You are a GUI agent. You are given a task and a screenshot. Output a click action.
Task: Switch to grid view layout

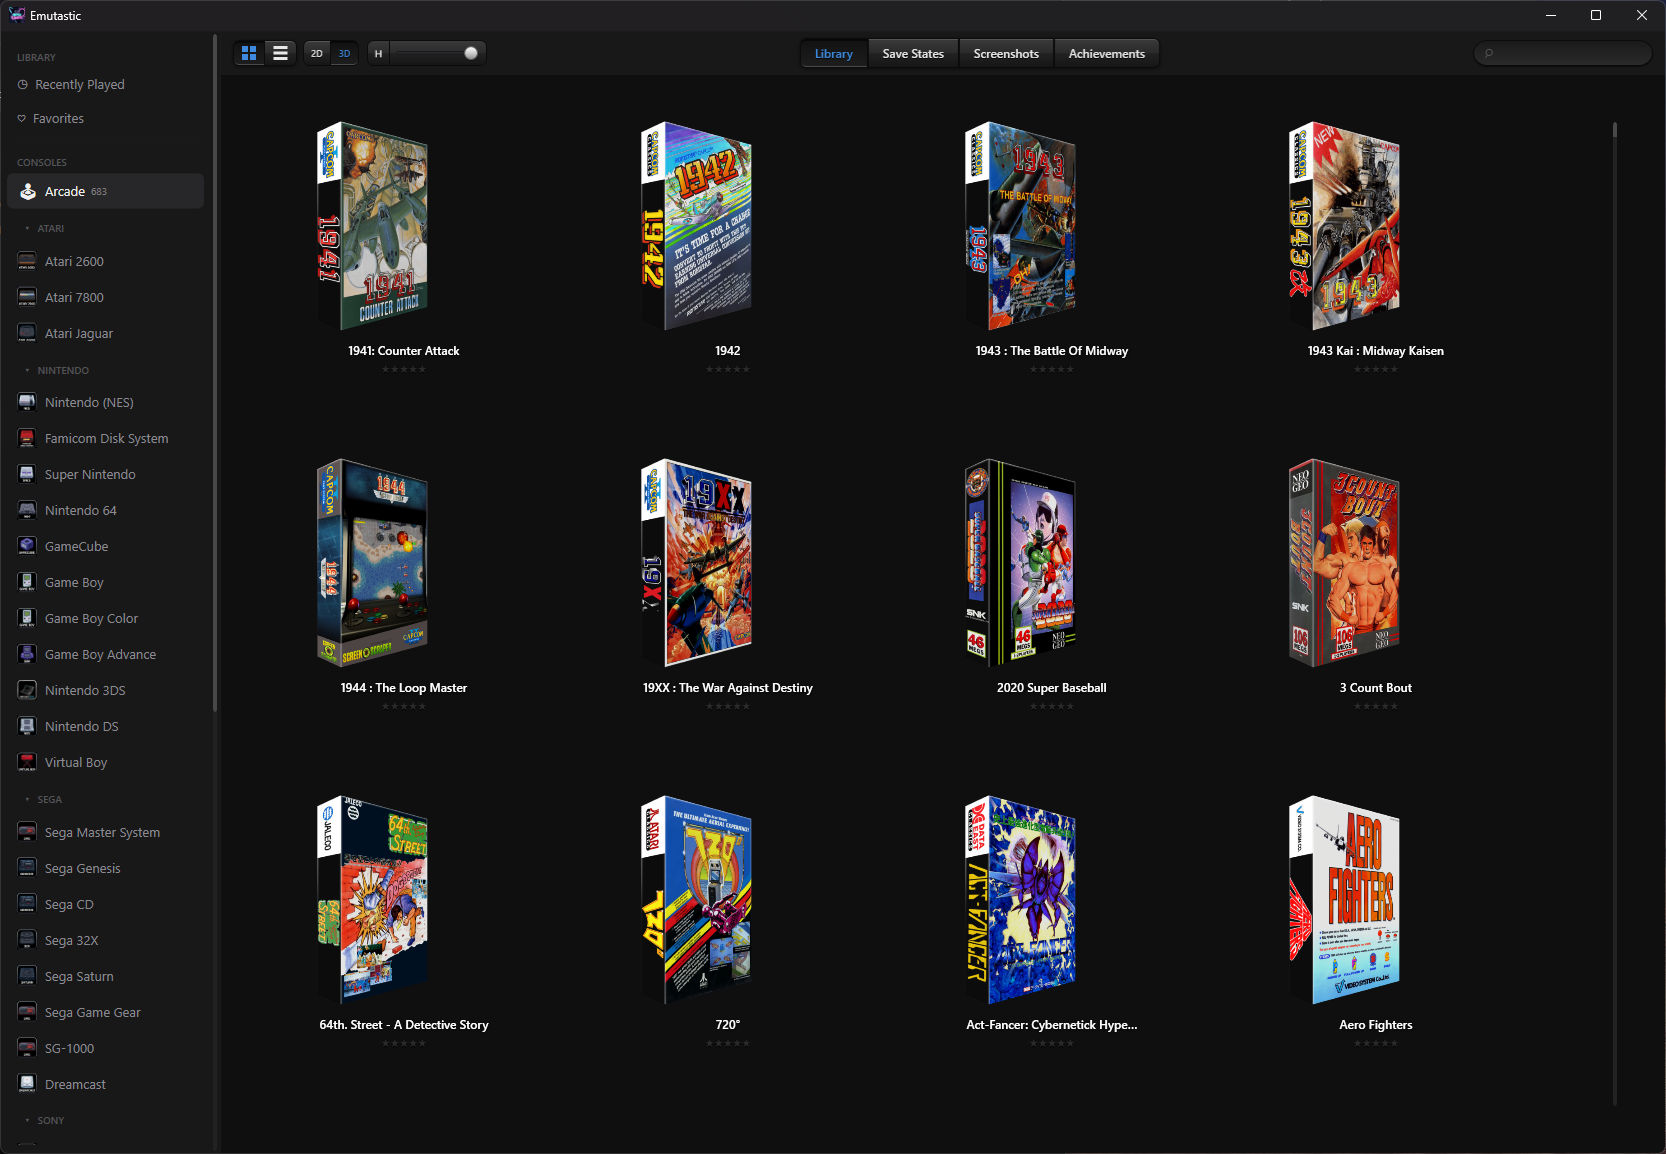tap(249, 53)
